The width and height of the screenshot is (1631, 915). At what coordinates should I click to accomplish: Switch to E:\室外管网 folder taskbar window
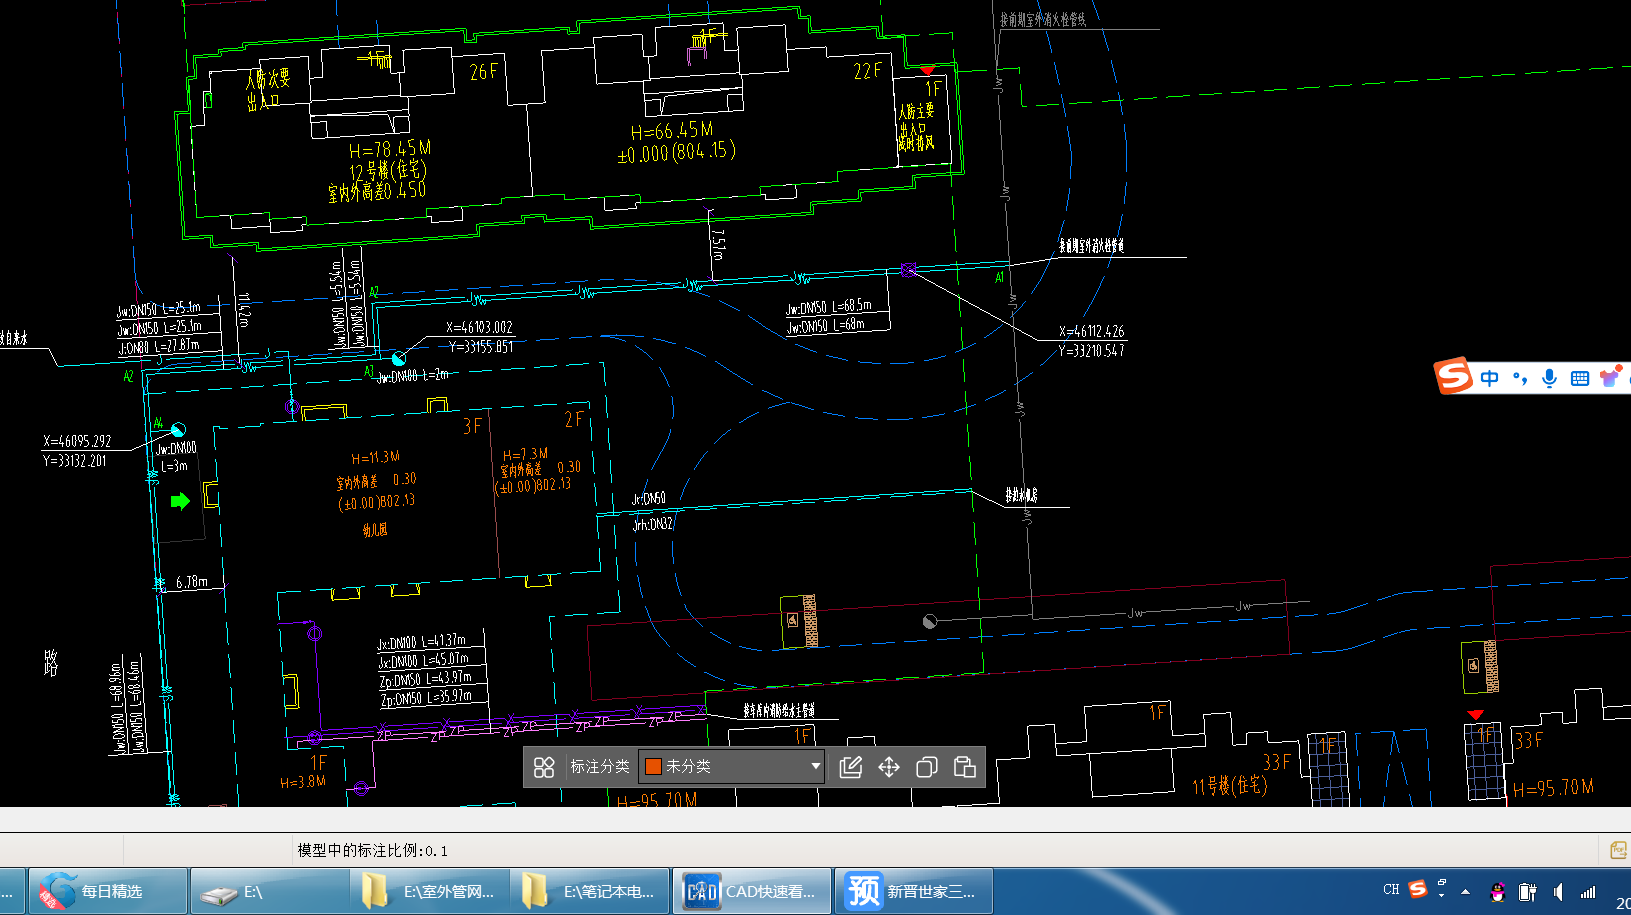[430, 891]
